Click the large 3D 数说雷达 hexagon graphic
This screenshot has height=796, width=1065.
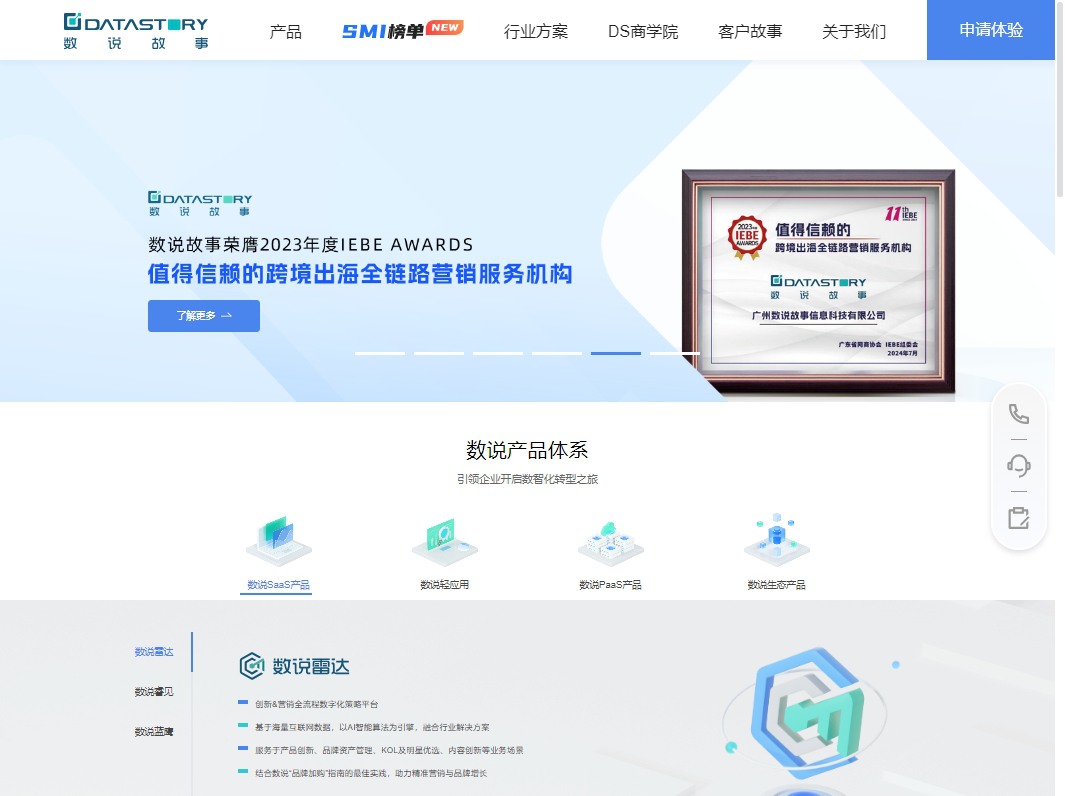point(808,713)
